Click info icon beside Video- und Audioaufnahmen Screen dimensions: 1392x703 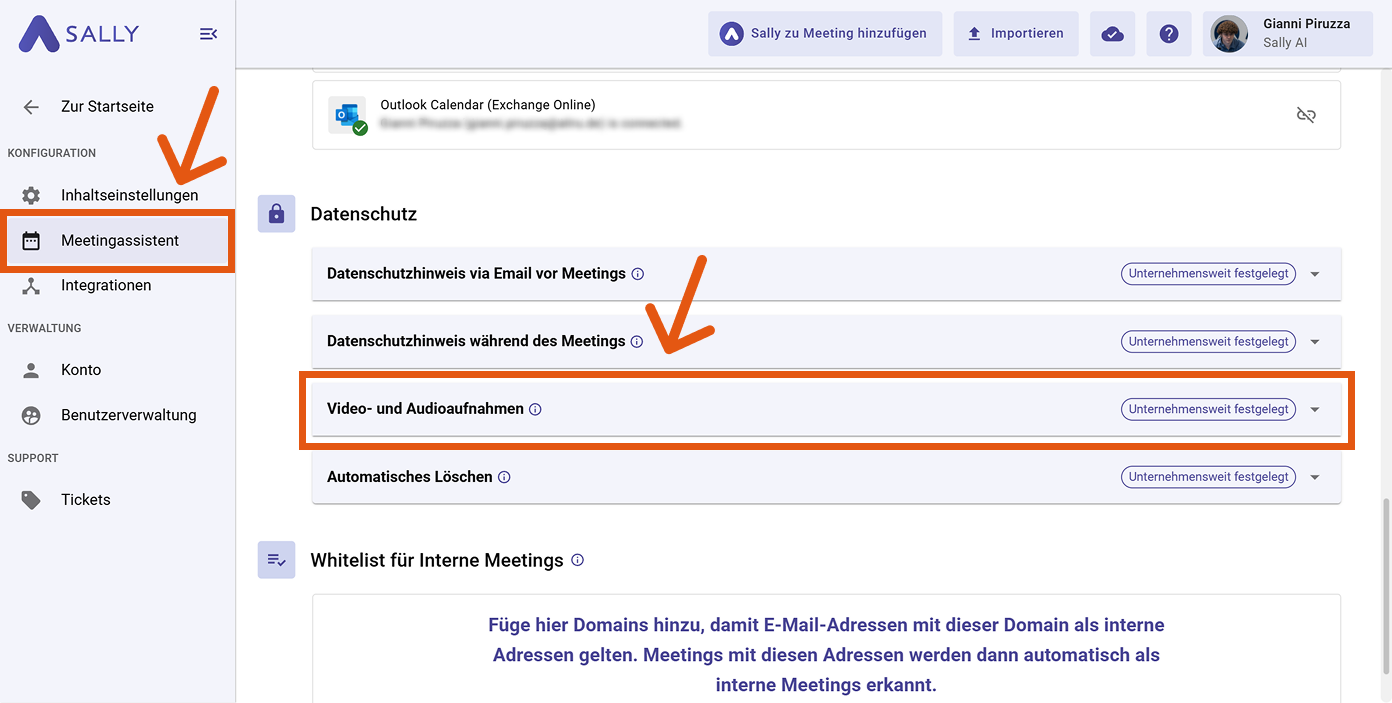tap(535, 409)
